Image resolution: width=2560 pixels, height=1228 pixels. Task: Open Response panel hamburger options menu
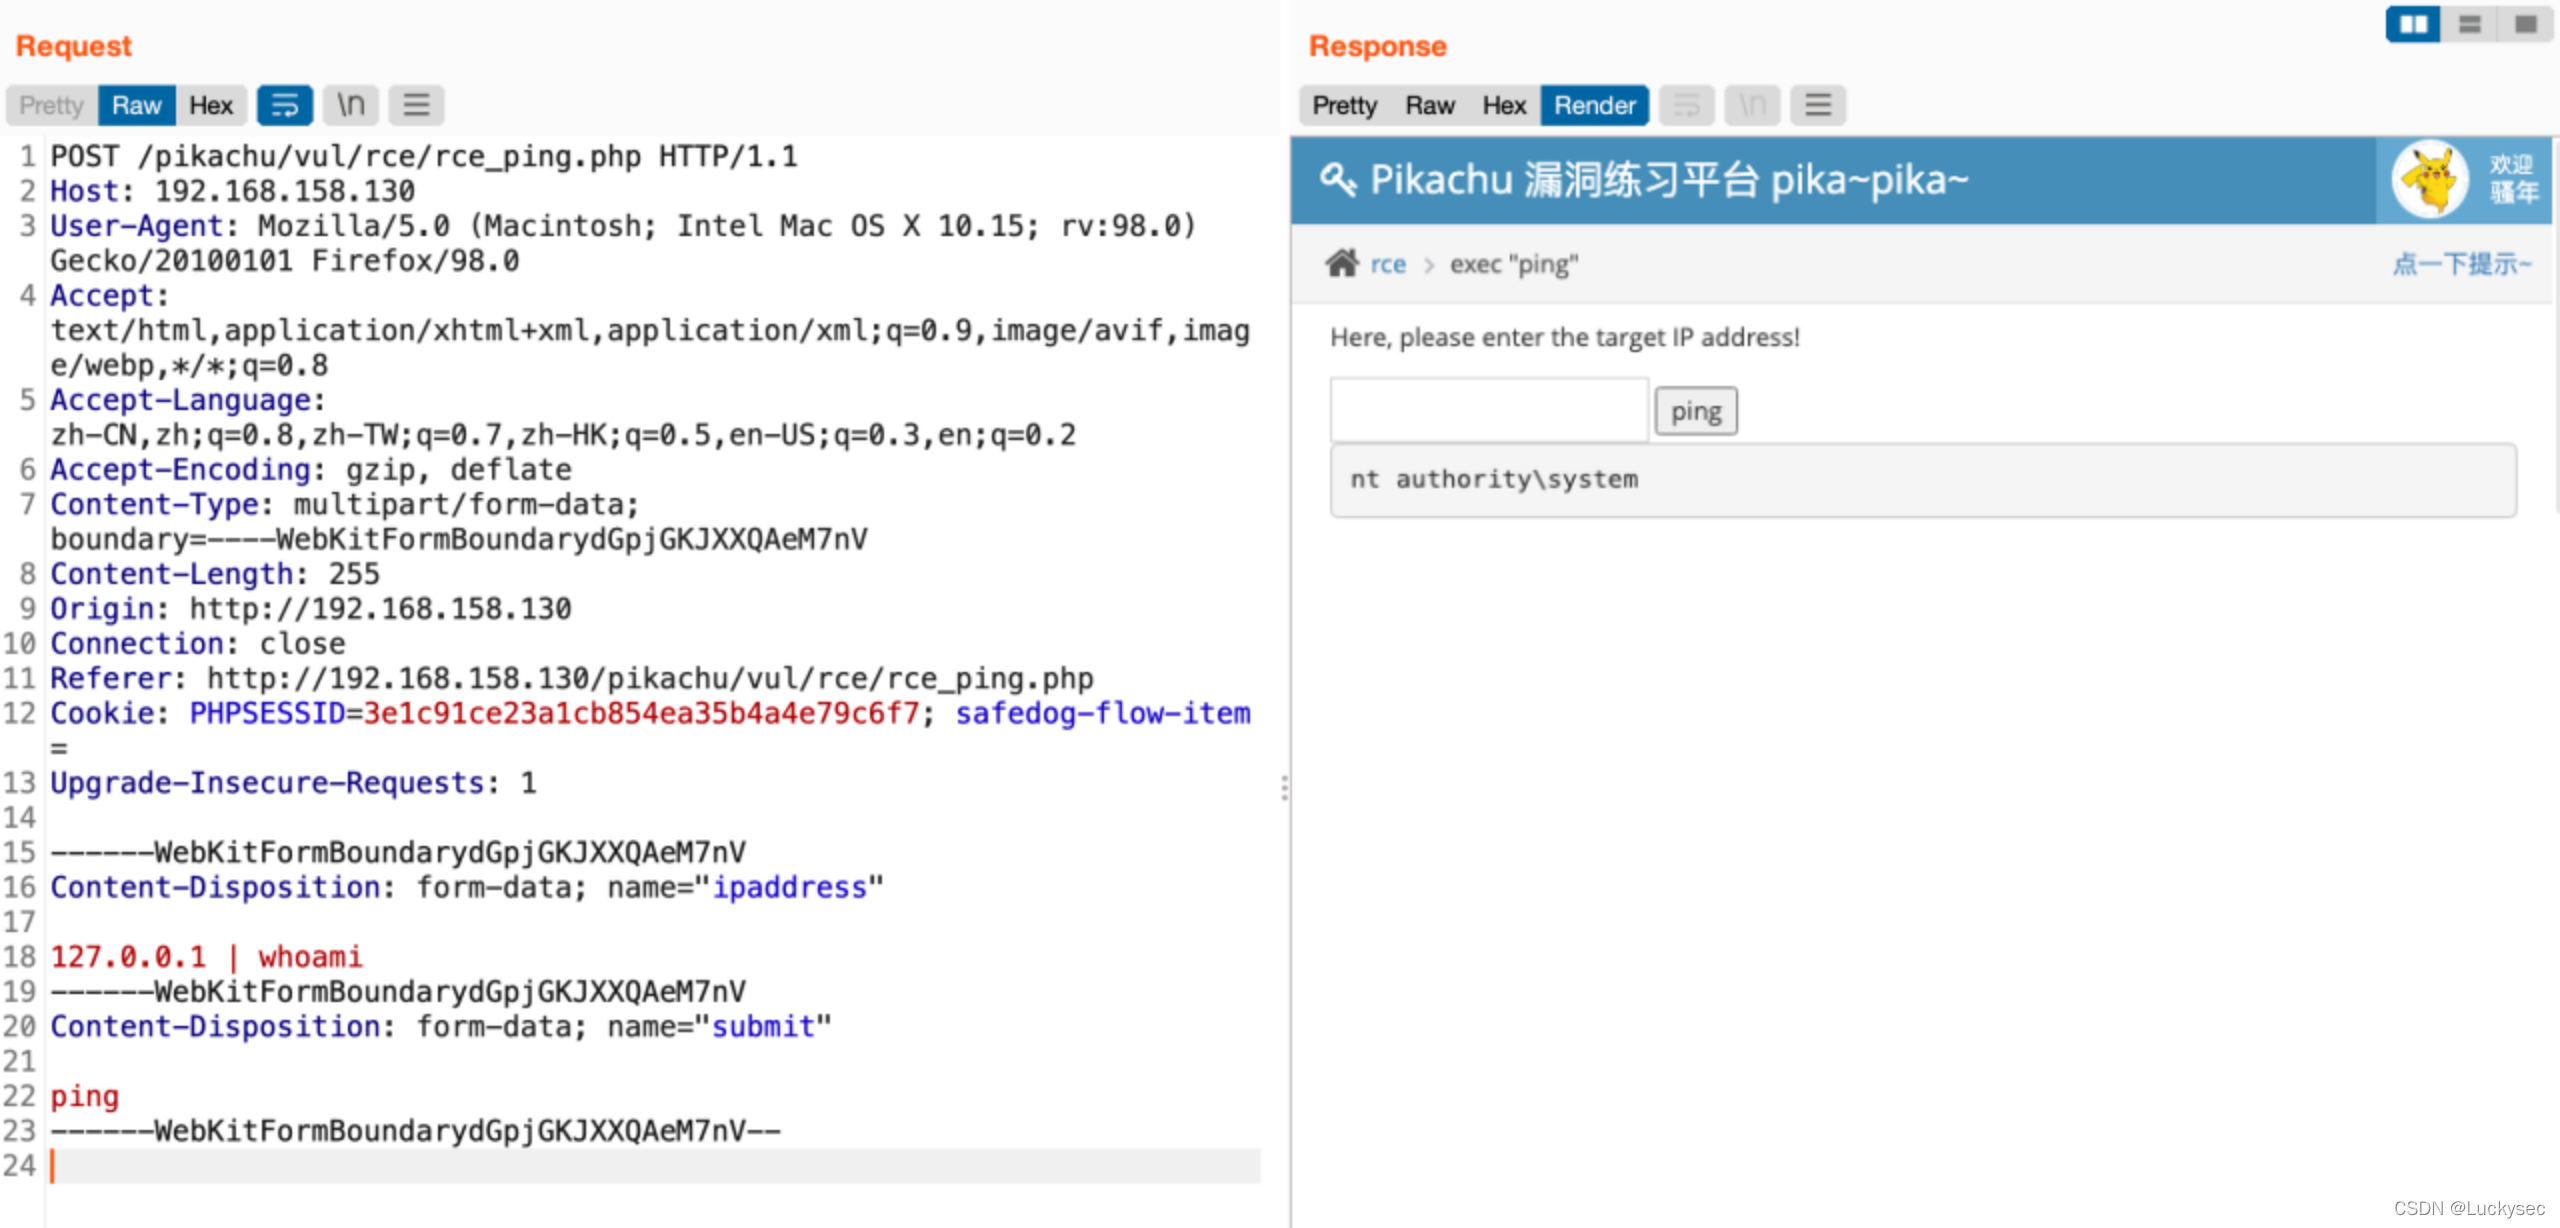point(1818,105)
